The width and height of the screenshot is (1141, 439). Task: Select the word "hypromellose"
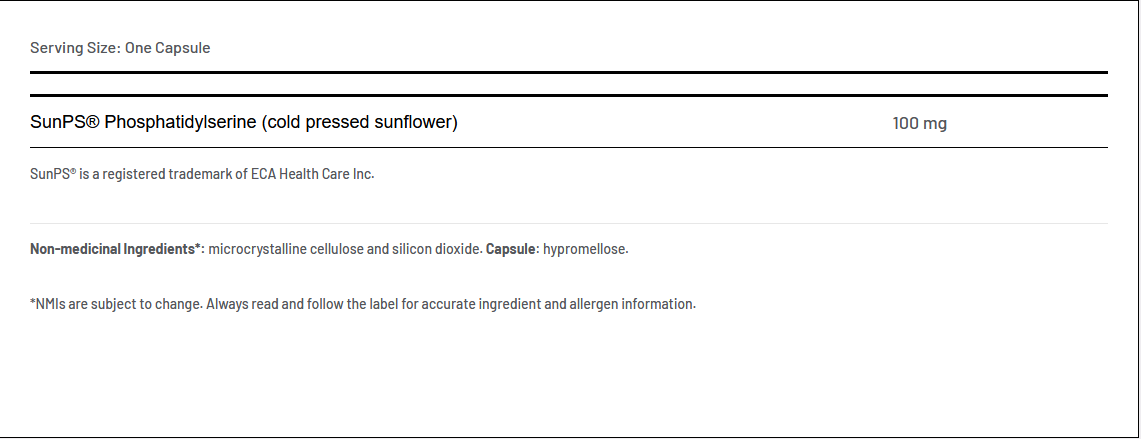585,248
